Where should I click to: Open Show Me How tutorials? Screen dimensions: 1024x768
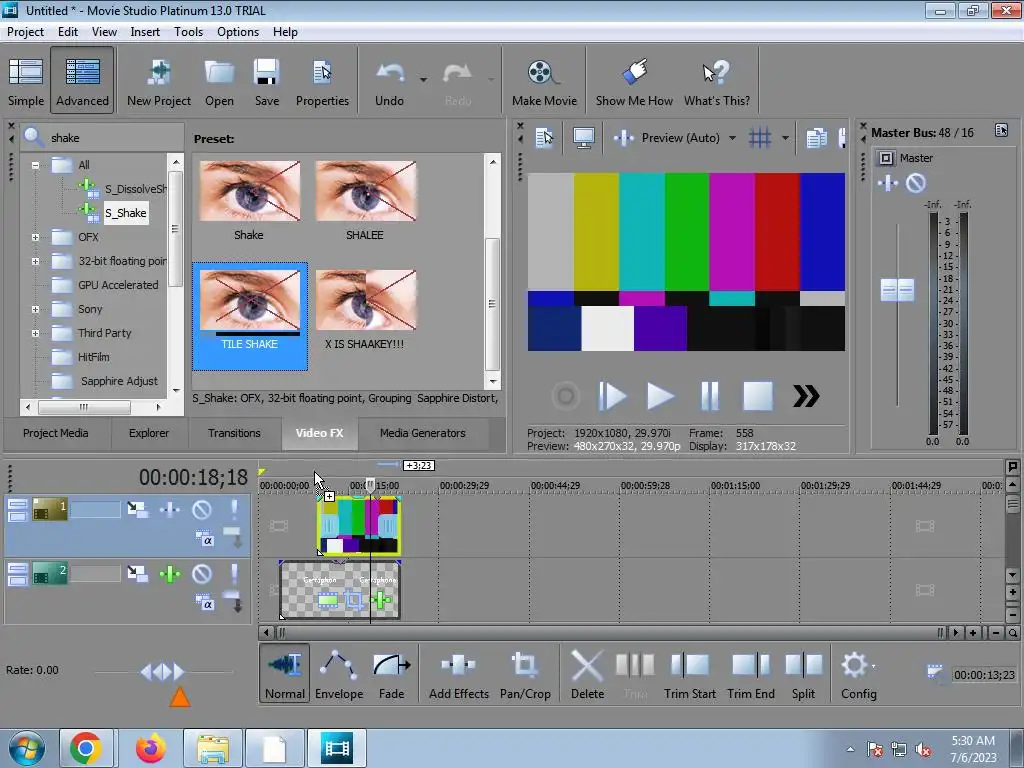(634, 82)
